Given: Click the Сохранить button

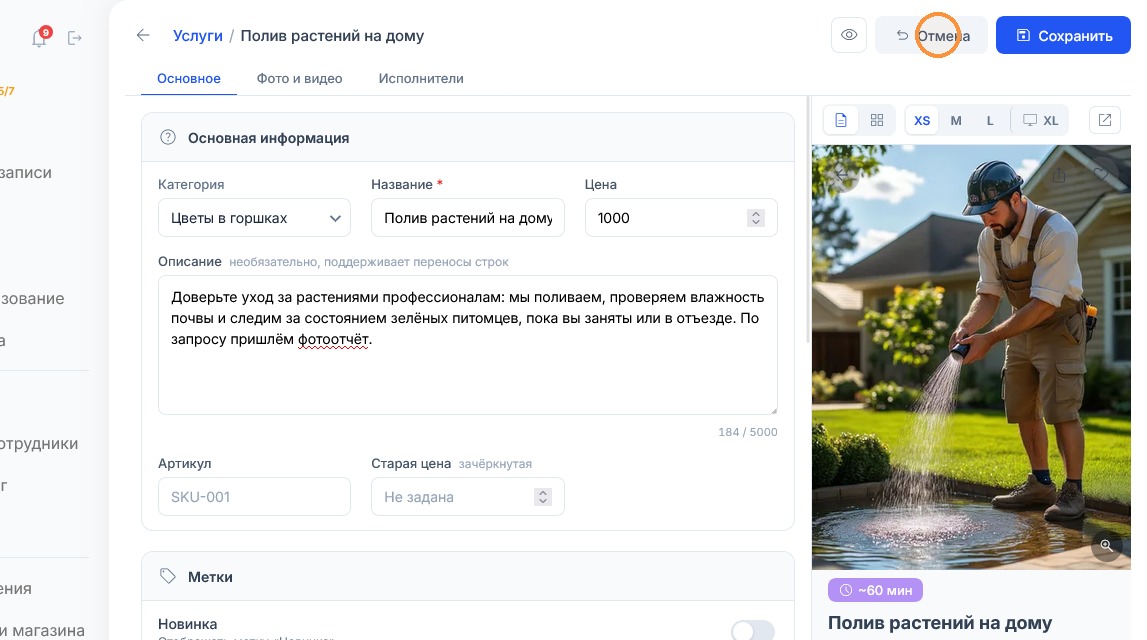Looking at the screenshot, I should pyautogui.click(x=1063, y=35).
